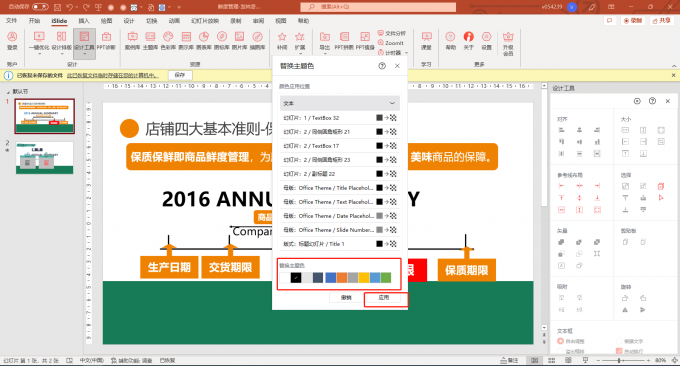Click the save icon in the quick access toolbar
The width and height of the screenshot is (680, 366).
(x=57, y=7)
